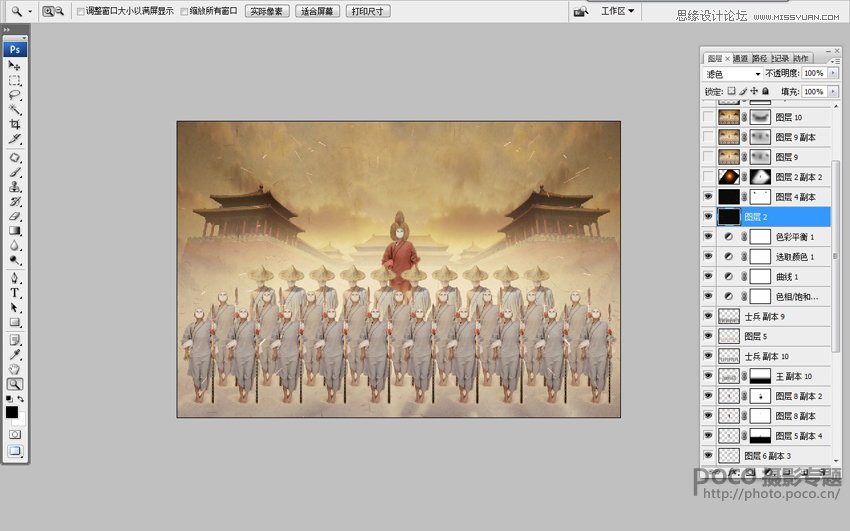
Task: Select the Clone Stamp tool
Action: pos(15,187)
